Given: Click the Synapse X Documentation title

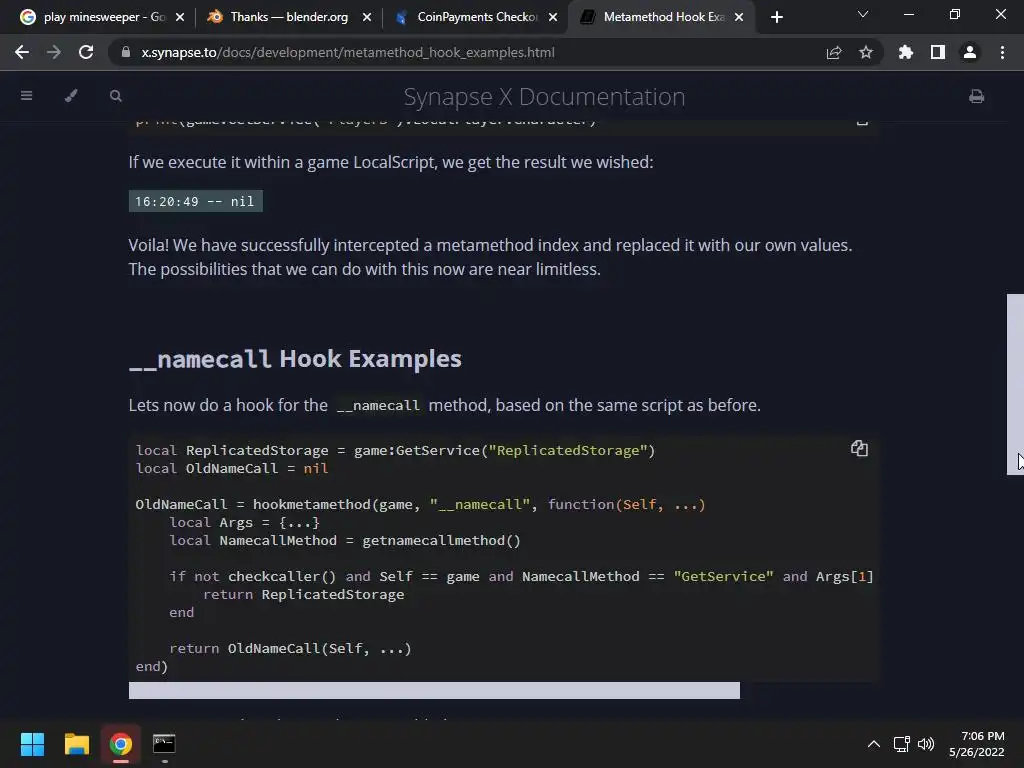Looking at the screenshot, I should 544,97.
